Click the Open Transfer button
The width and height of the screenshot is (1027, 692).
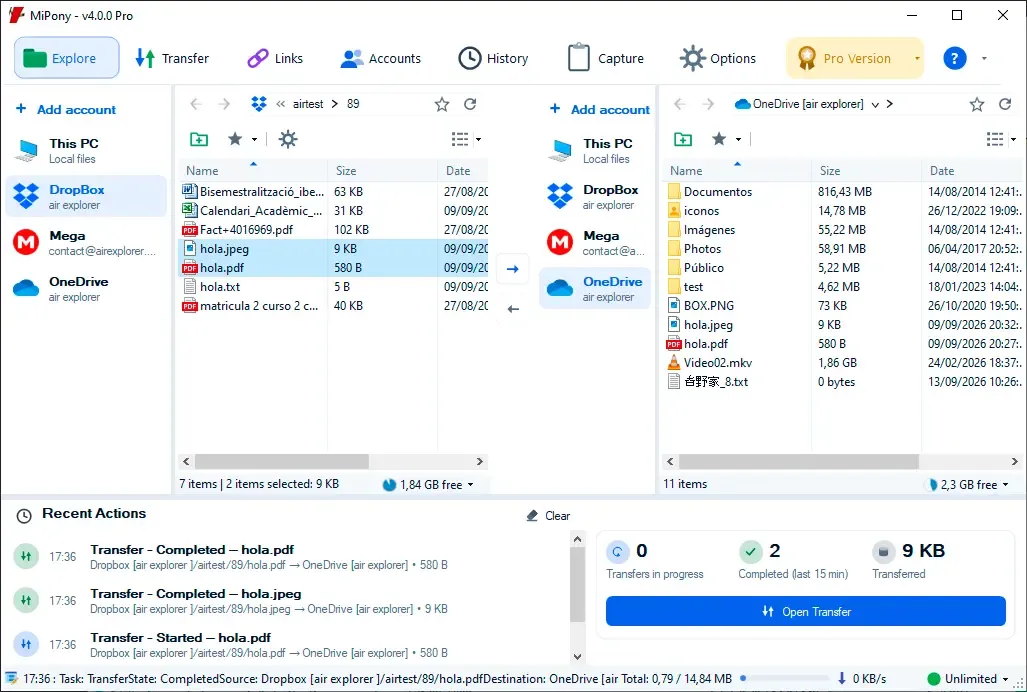[806, 611]
